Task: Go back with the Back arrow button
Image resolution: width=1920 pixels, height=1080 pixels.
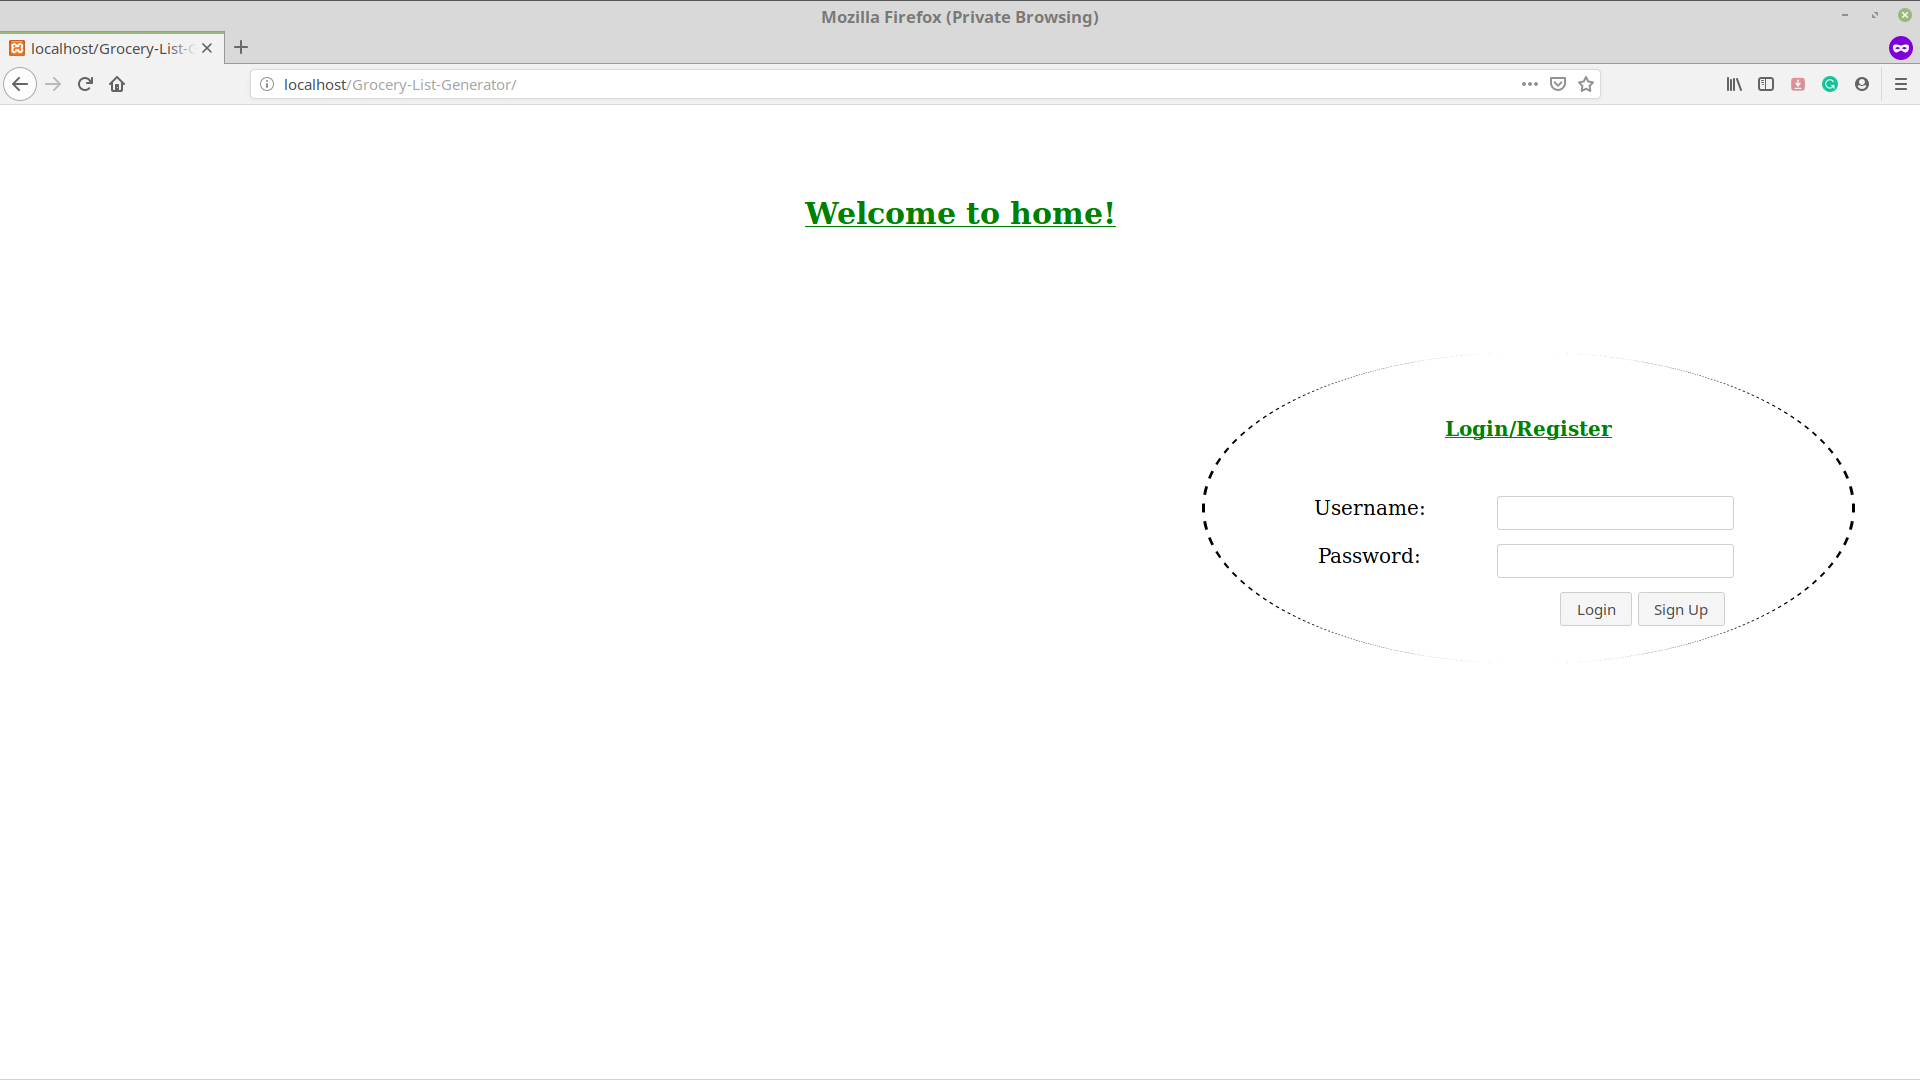Action: [x=20, y=84]
